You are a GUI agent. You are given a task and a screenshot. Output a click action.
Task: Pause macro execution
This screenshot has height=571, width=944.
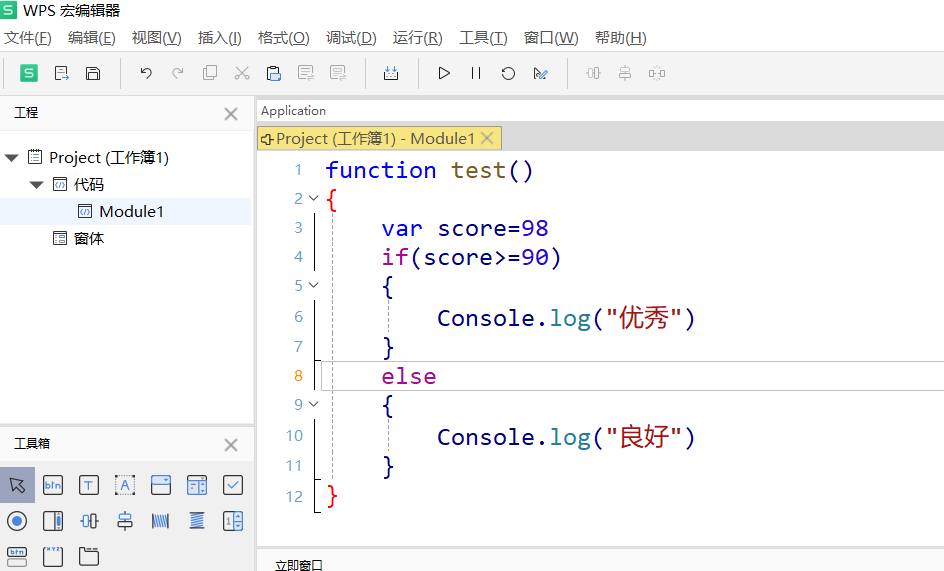pyautogui.click(x=476, y=73)
